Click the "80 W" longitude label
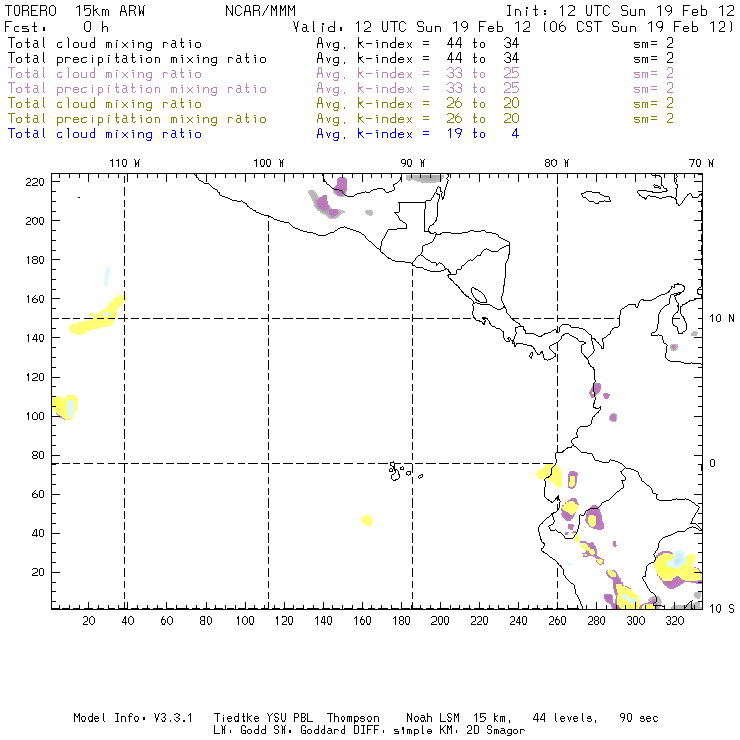This screenshot has width=740, height=740. 557,163
